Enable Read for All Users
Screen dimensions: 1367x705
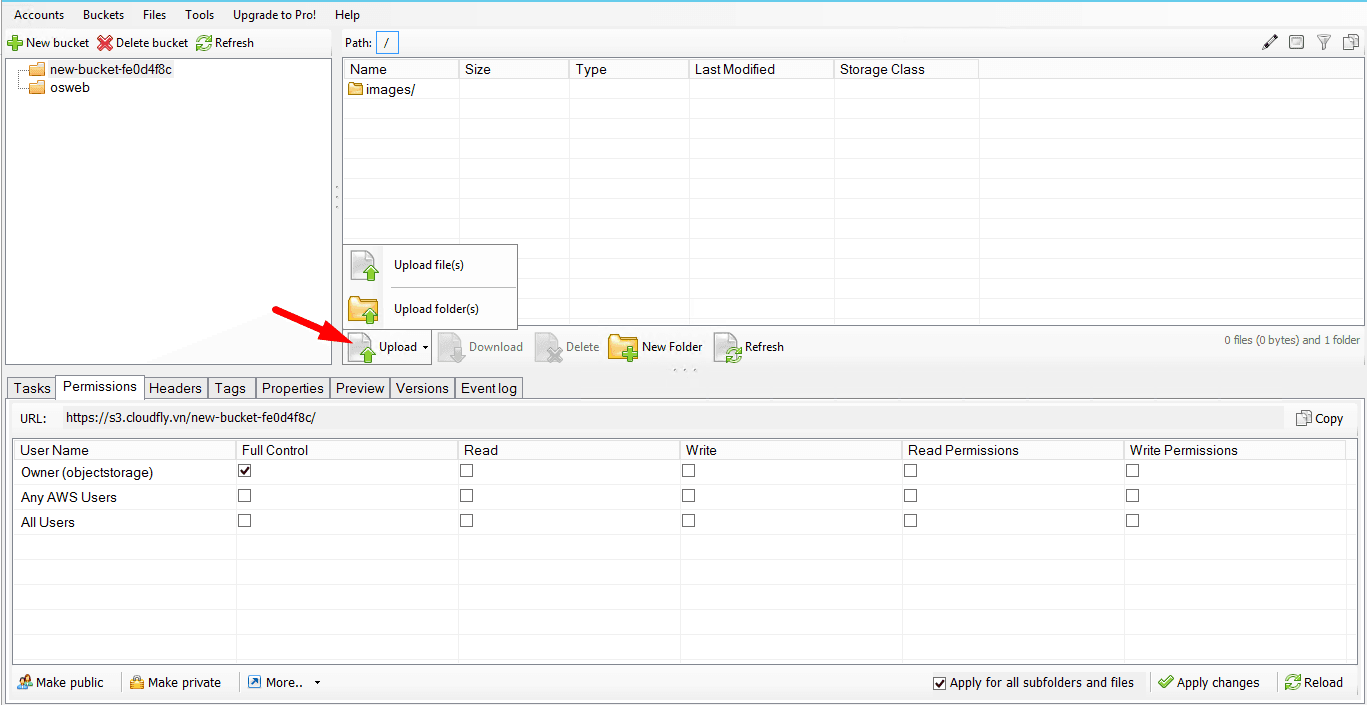click(466, 520)
